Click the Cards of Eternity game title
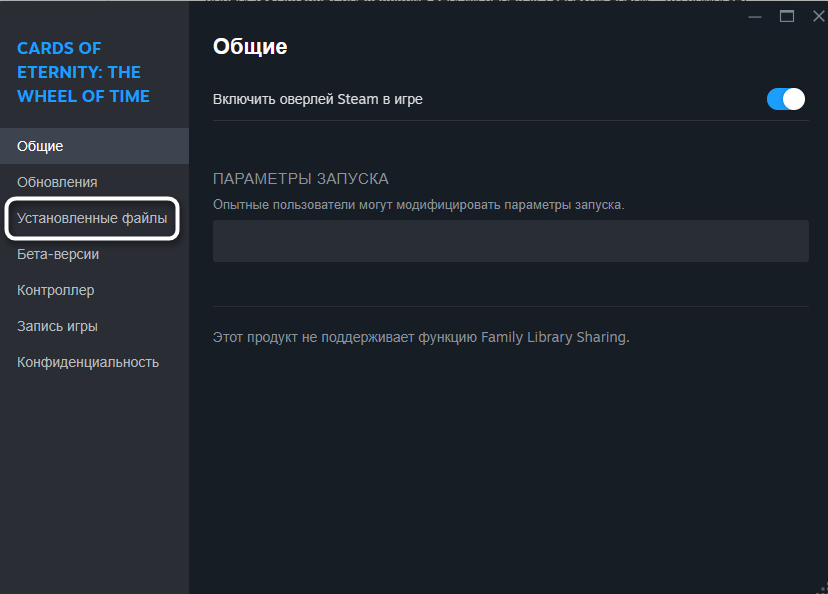This screenshot has height=594, width=828. tap(83, 72)
